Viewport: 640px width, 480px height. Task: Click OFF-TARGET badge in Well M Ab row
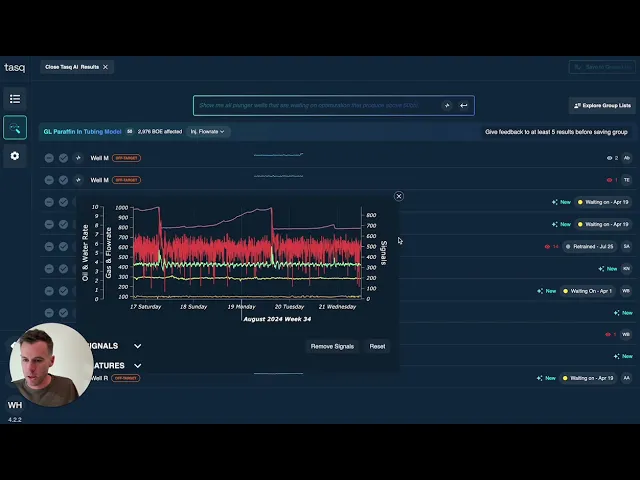[x=127, y=158]
